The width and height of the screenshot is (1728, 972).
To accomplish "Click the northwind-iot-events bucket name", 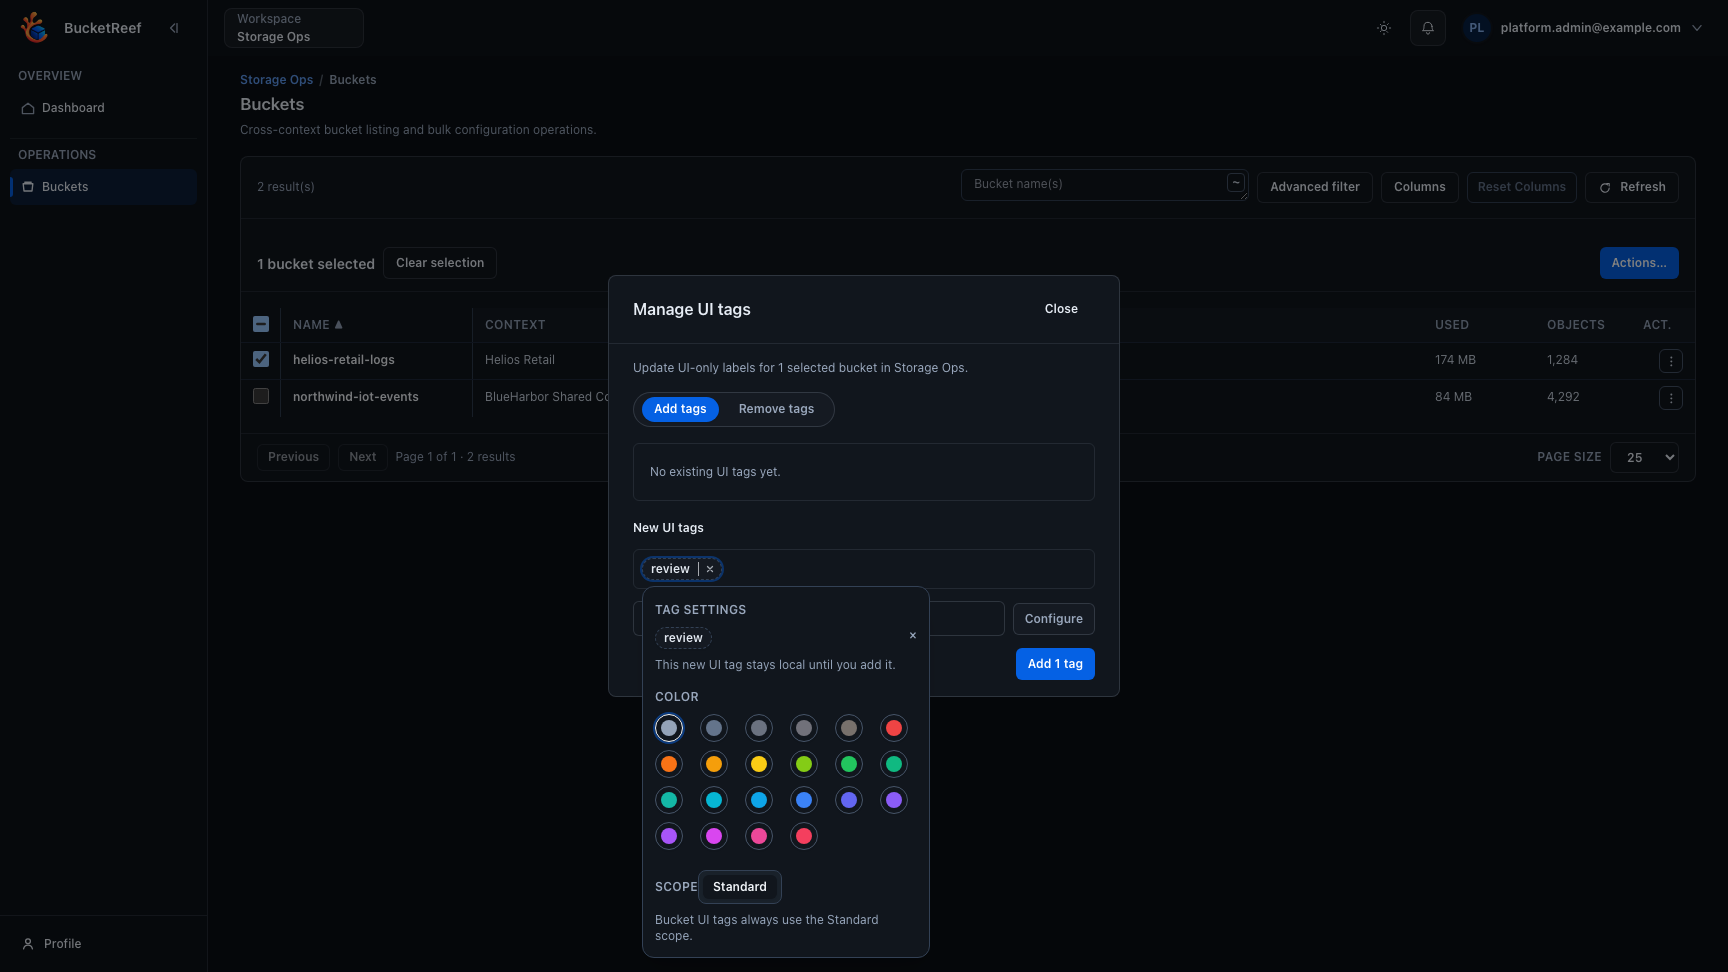I will pos(356,397).
